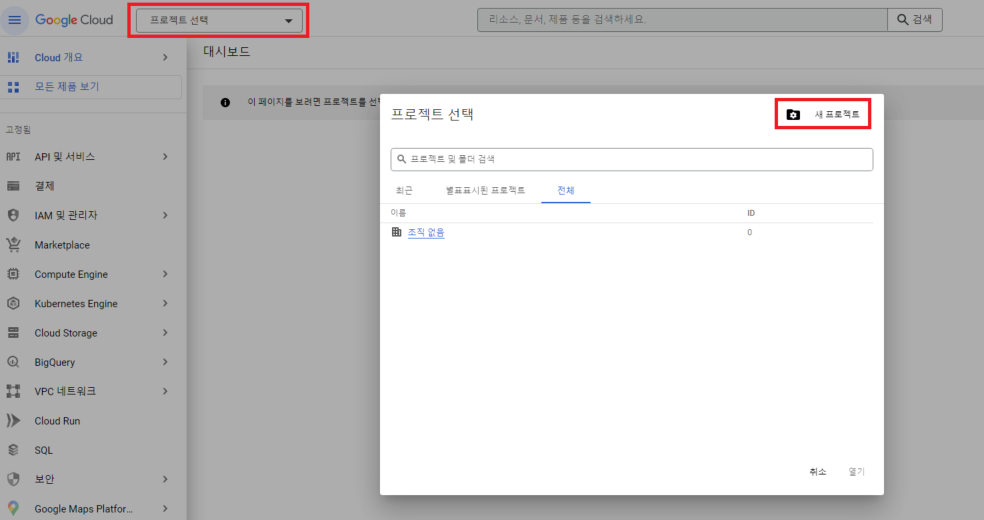
Task: Click the 열기 button in the dialog
Action: 857,472
